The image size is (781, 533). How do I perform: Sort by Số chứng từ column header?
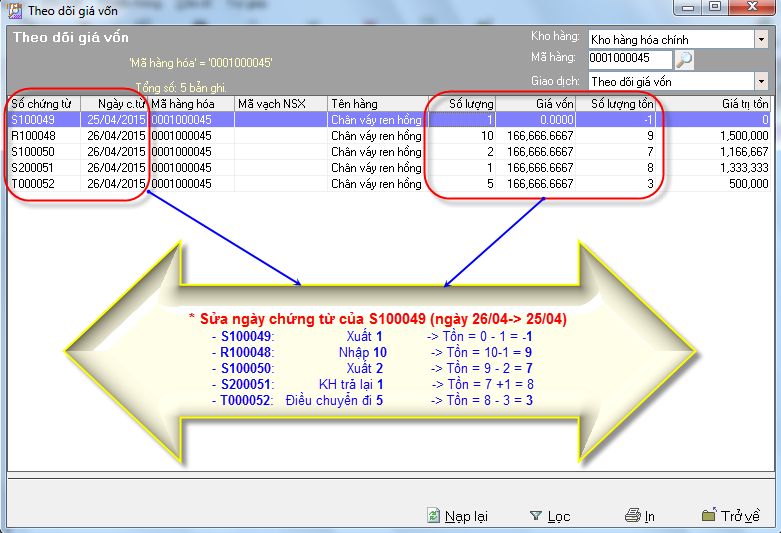coord(42,103)
